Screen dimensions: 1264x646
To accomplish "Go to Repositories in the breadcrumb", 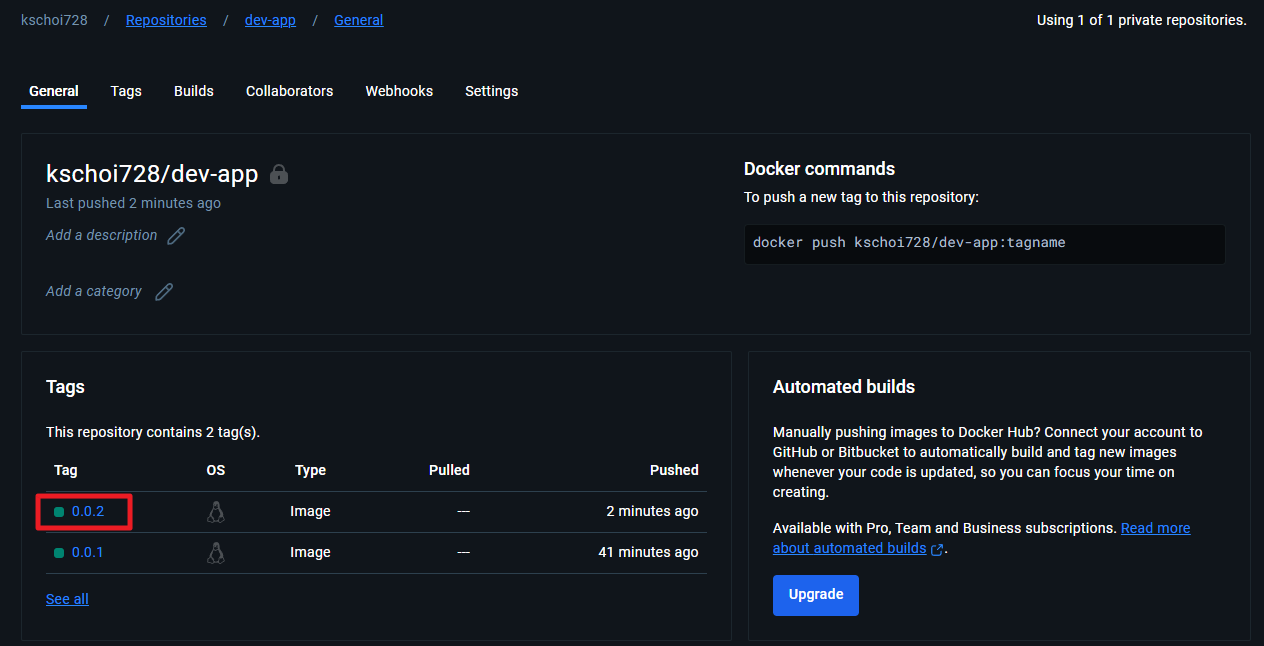I will pyautogui.click(x=166, y=20).
